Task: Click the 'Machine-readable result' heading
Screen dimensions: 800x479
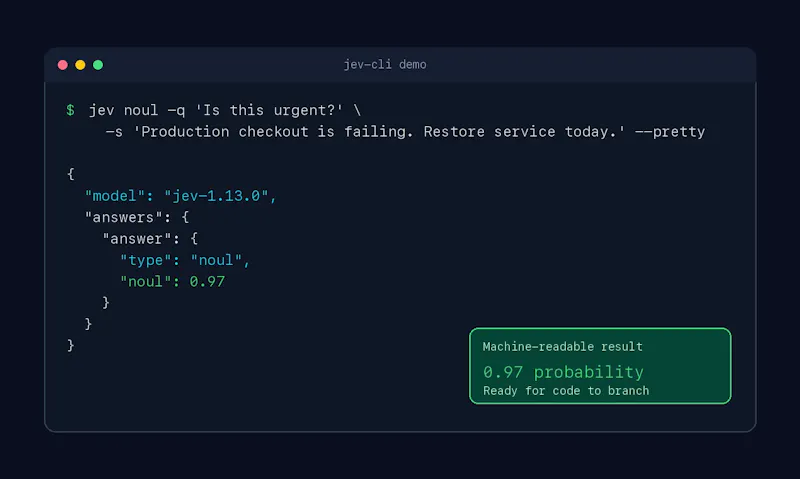Action: (562, 347)
